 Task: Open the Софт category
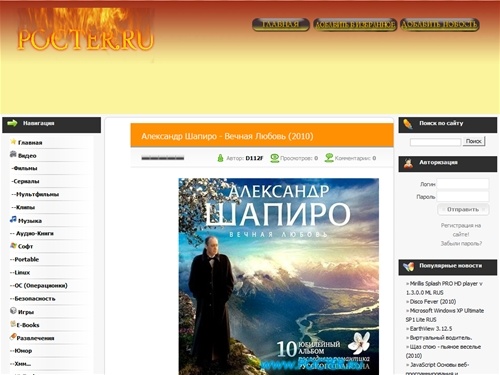click(25, 247)
